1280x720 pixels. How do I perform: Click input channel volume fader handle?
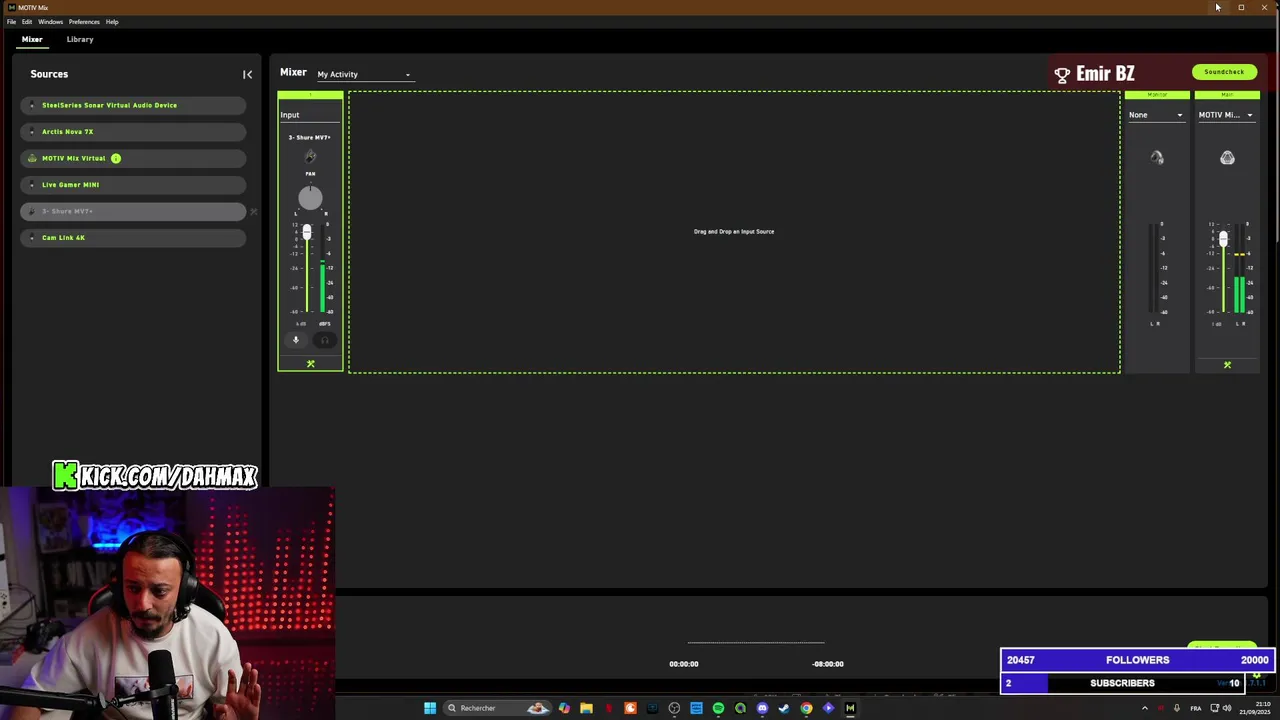(x=307, y=233)
